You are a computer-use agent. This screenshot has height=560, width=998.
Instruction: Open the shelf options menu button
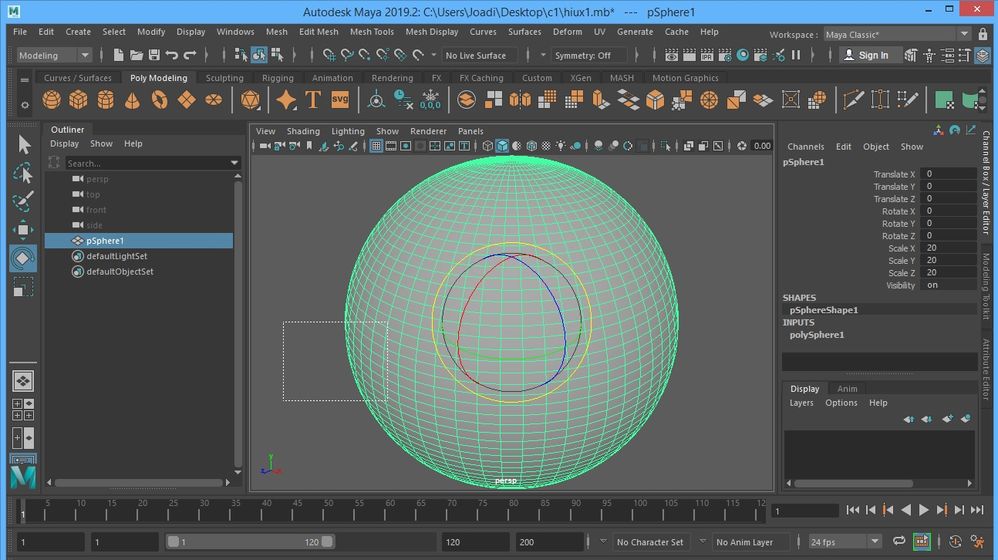[25, 105]
